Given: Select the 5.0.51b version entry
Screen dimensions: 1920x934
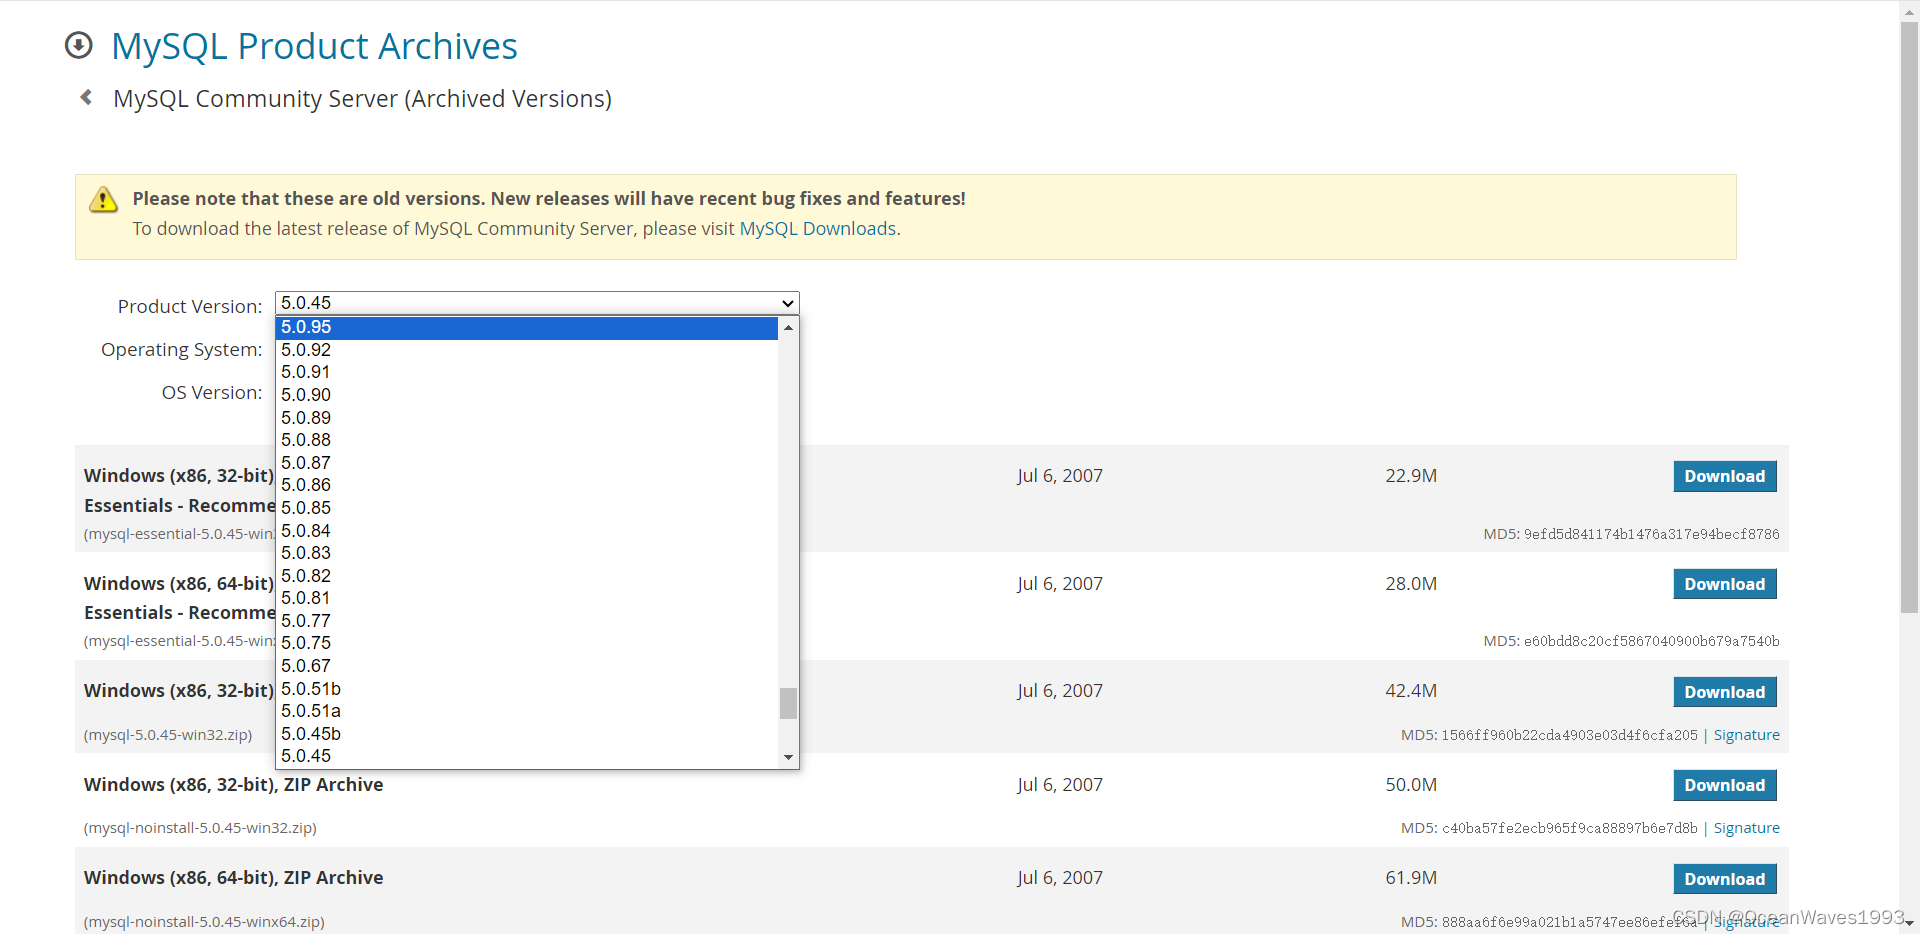Looking at the screenshot, I should pyautogui.click(x=527, y=689).
